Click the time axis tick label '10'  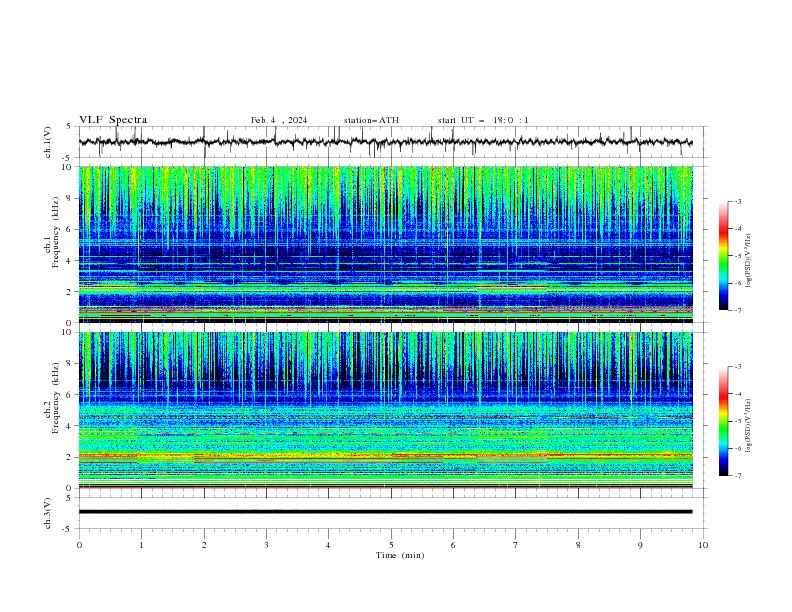tap(703, 545)
